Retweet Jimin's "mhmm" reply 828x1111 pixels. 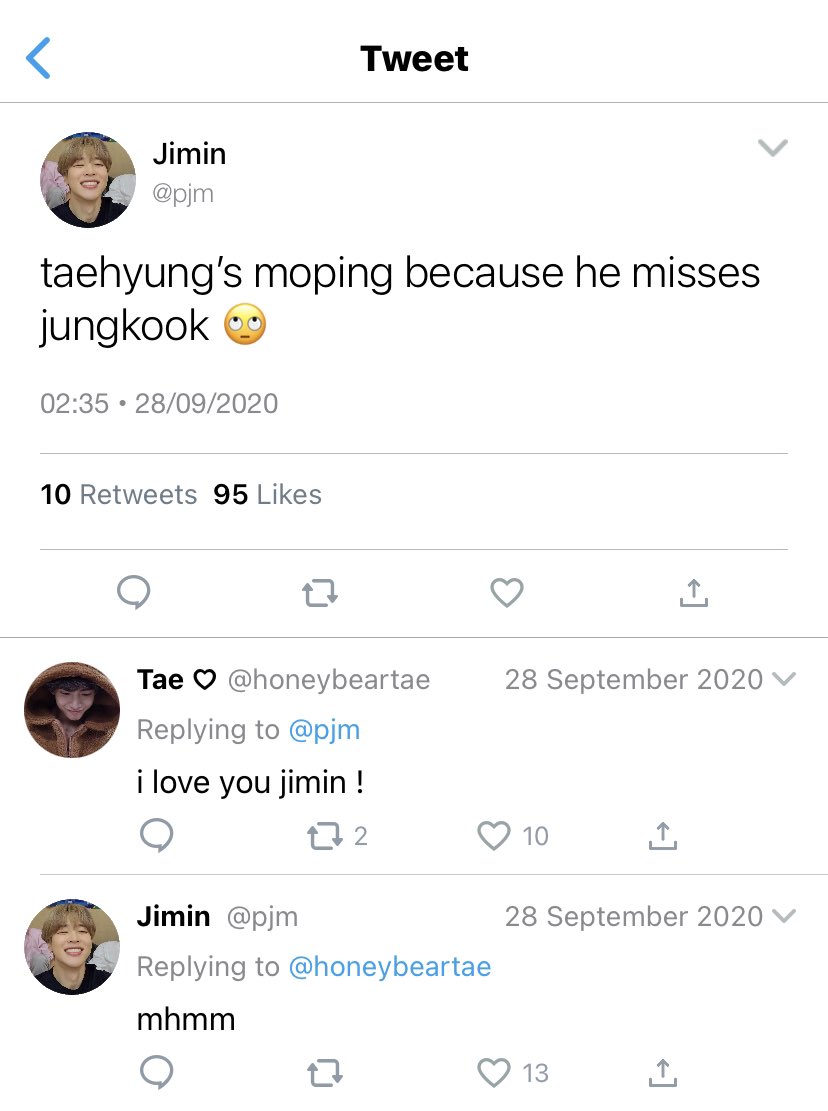tap(325, 1073)
